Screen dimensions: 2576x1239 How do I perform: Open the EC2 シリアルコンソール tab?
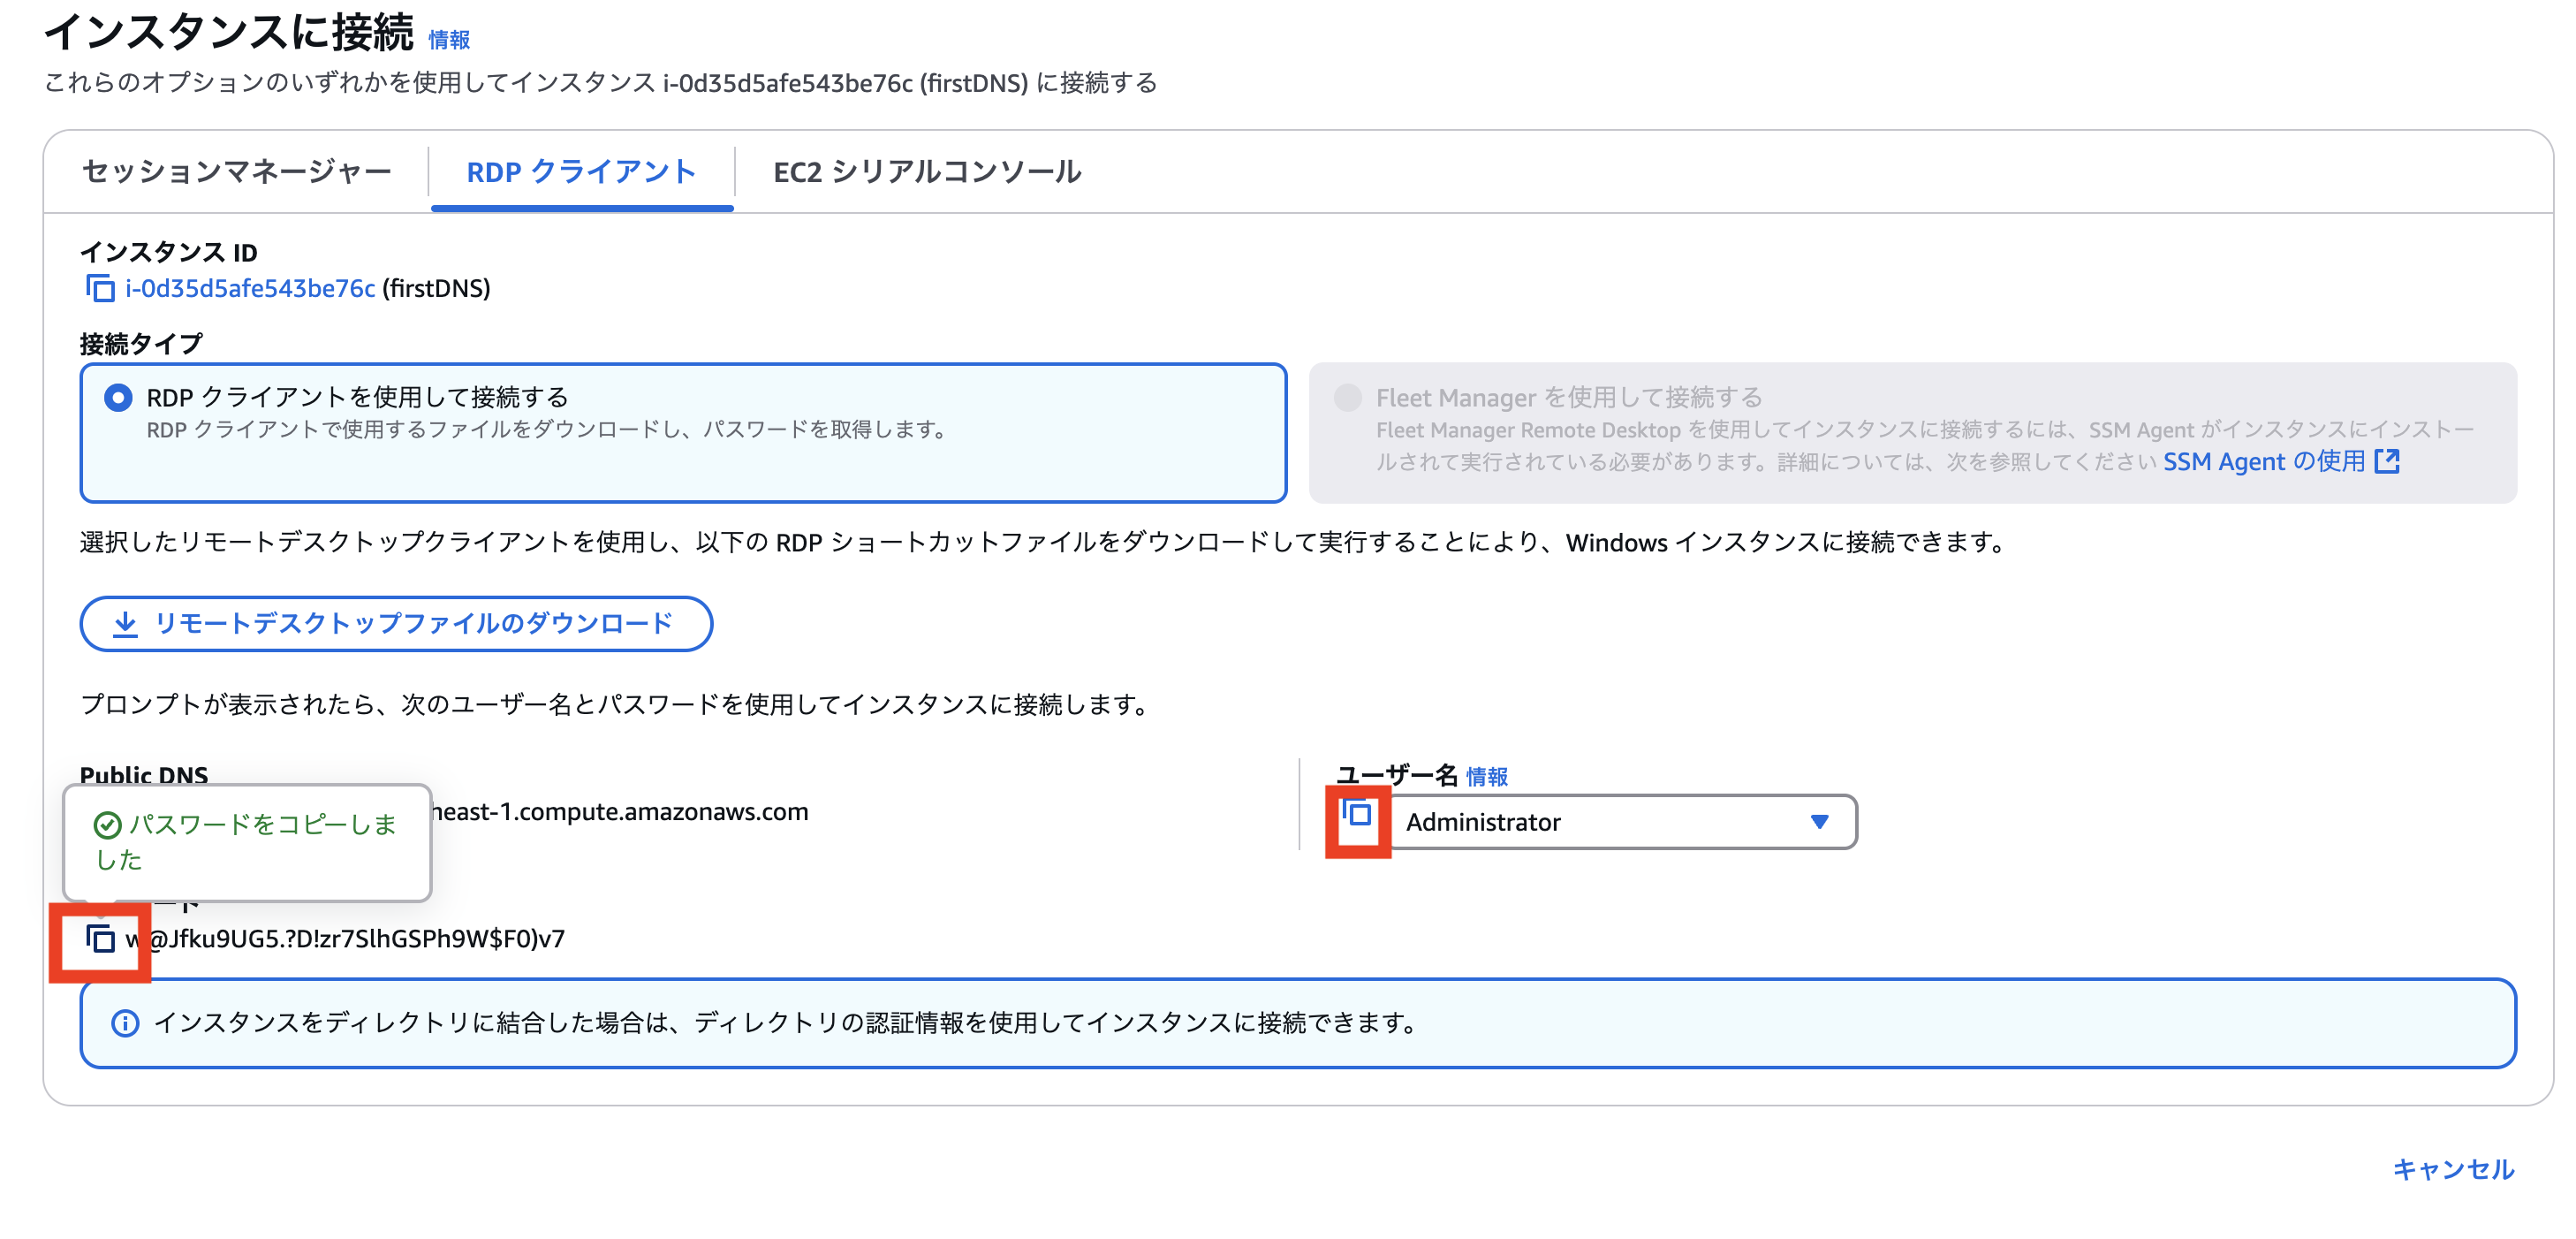[925, 171]
